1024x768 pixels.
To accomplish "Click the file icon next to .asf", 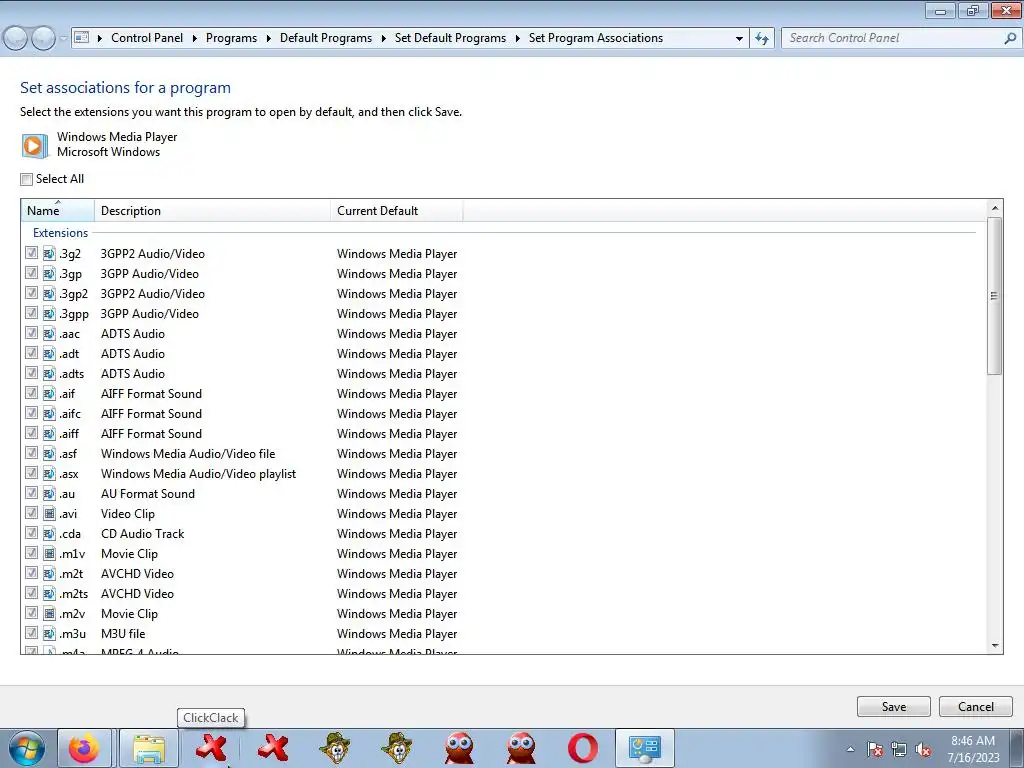I will point(49,454).
